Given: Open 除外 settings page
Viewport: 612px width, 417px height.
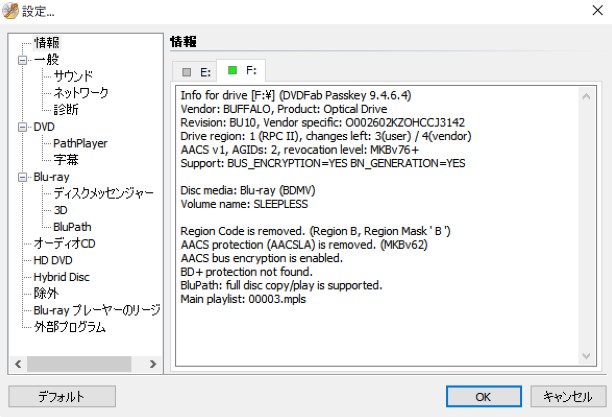Looking at the screenshot, I should point(46,293).
